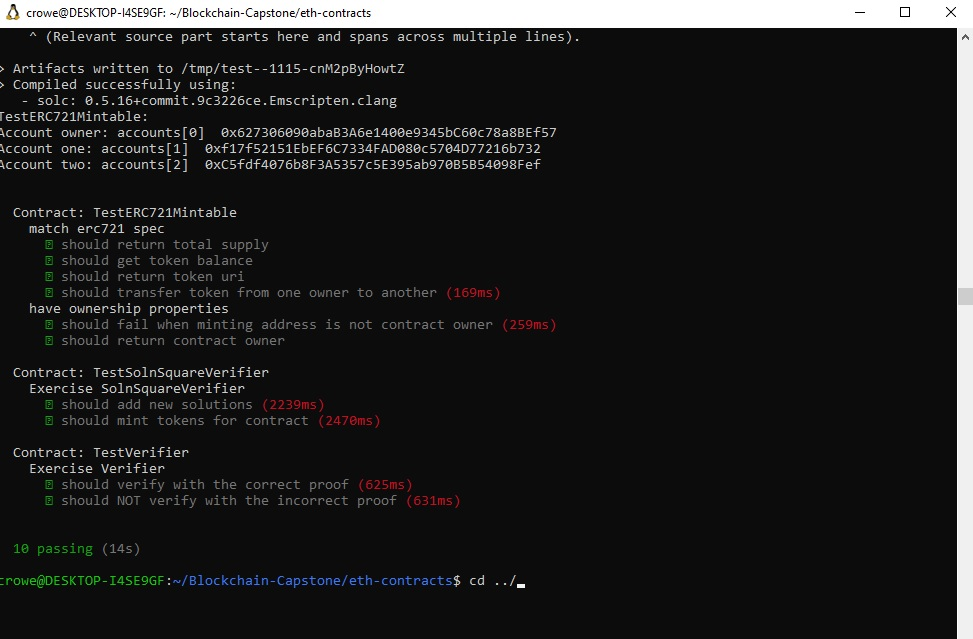The width and height of the screenshot is (973, 639).
Task: Click checkmark beside 'should return total supply'
Action: click(49, 245)
